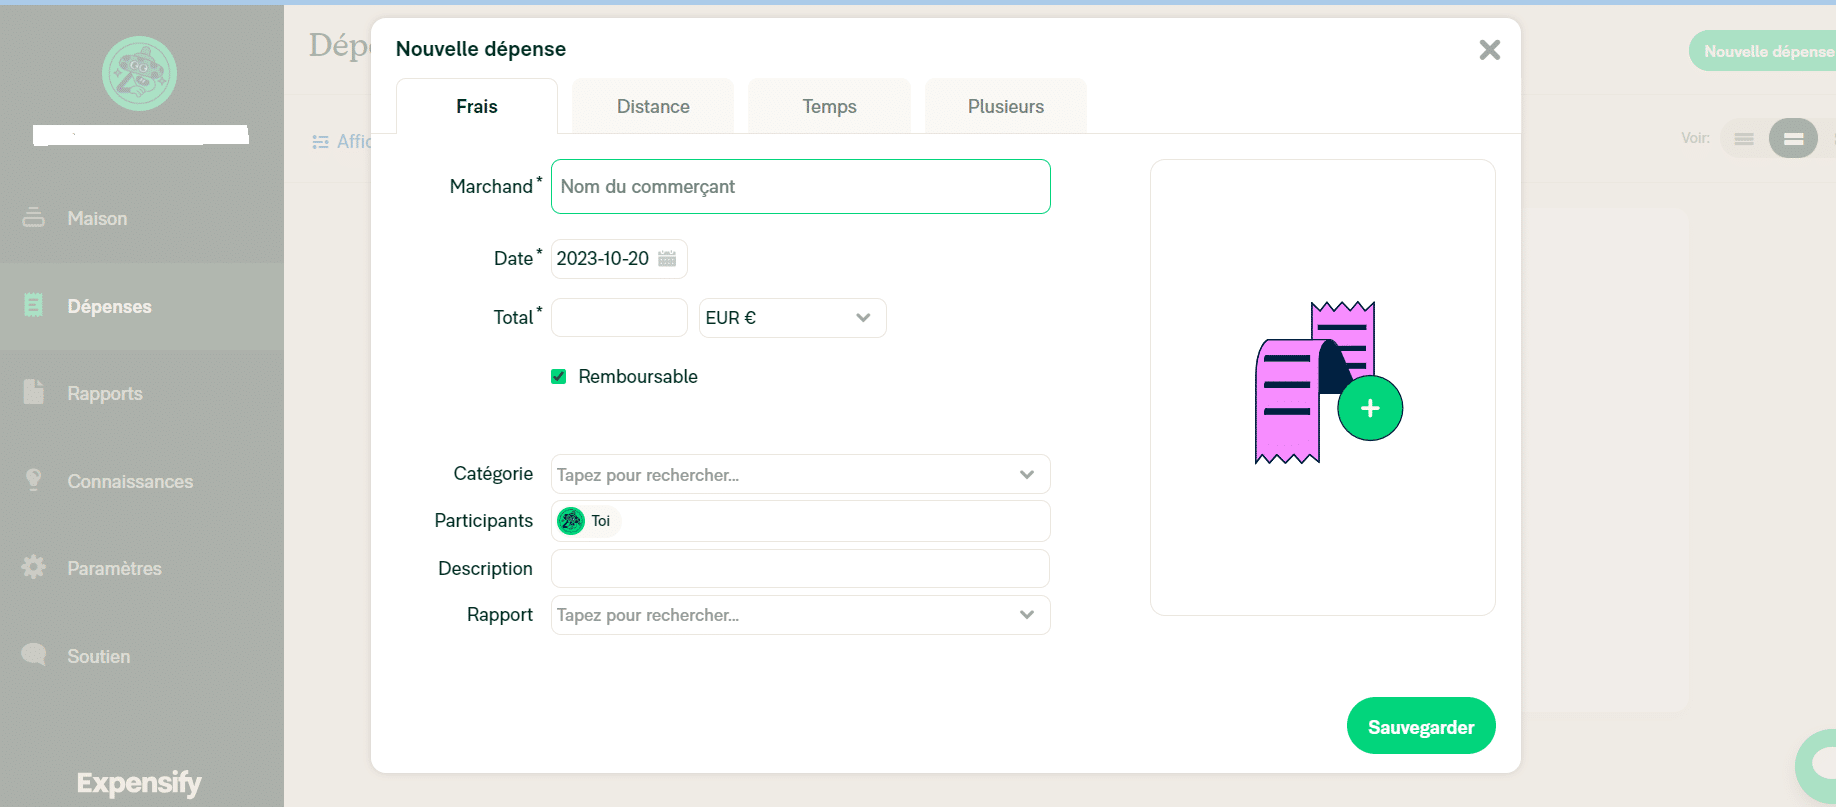Image resolution: width=1836 pixels, height=807 pixels.
Task: Click the Rapports sidebar label
Action: (104, 394)
